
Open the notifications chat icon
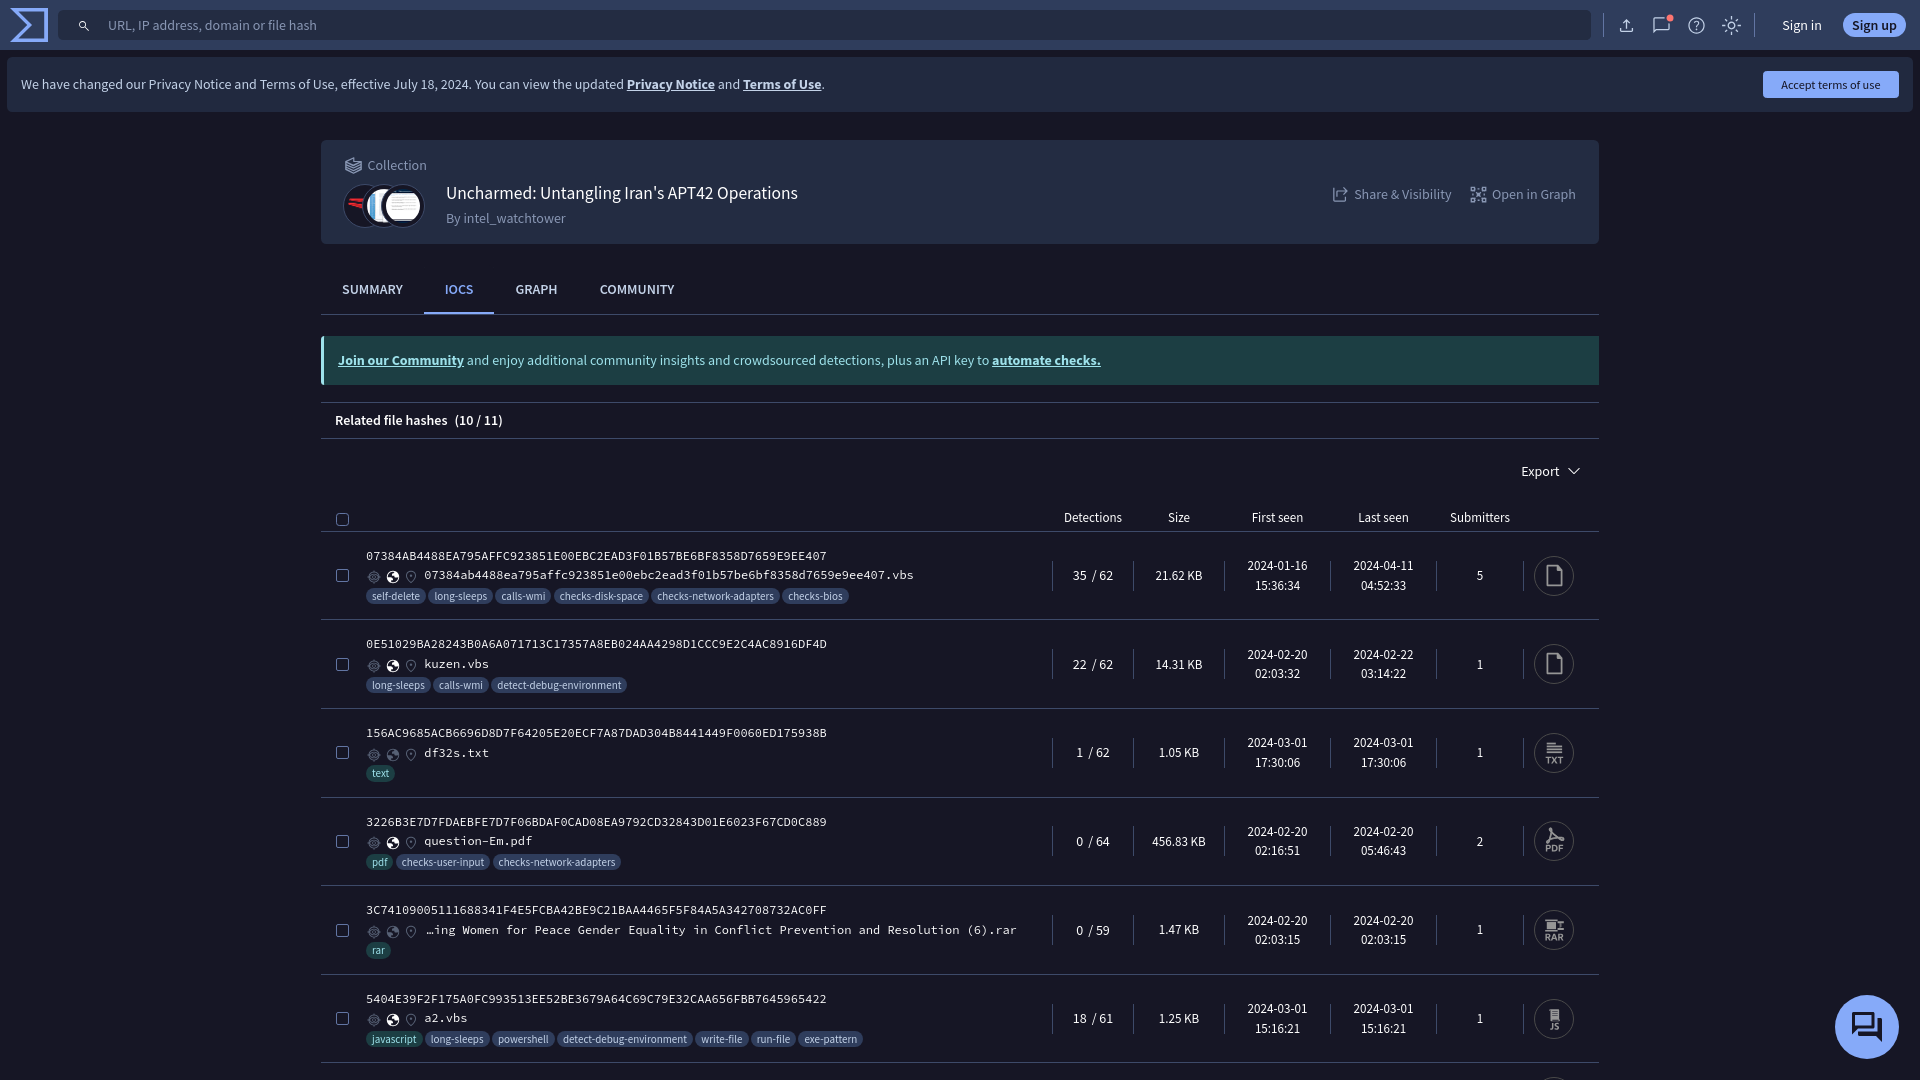pos(1662,26)
